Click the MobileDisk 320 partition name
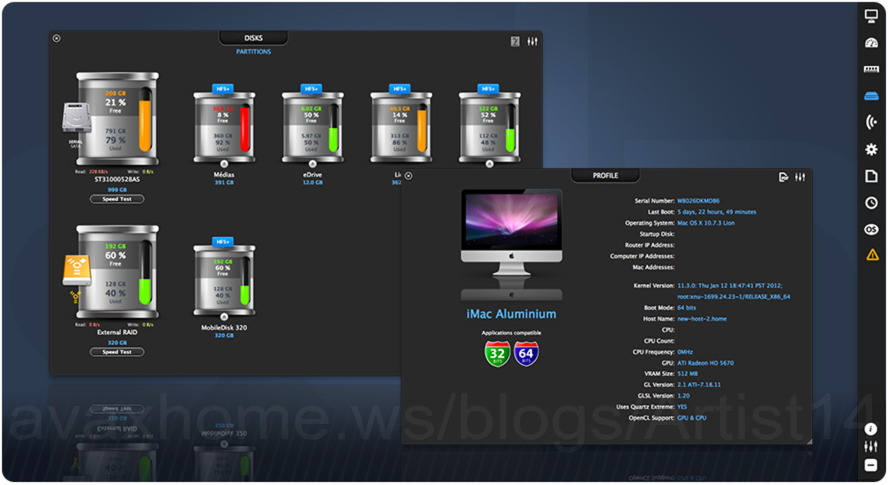889x485 pixels. (x=224, y=328)
